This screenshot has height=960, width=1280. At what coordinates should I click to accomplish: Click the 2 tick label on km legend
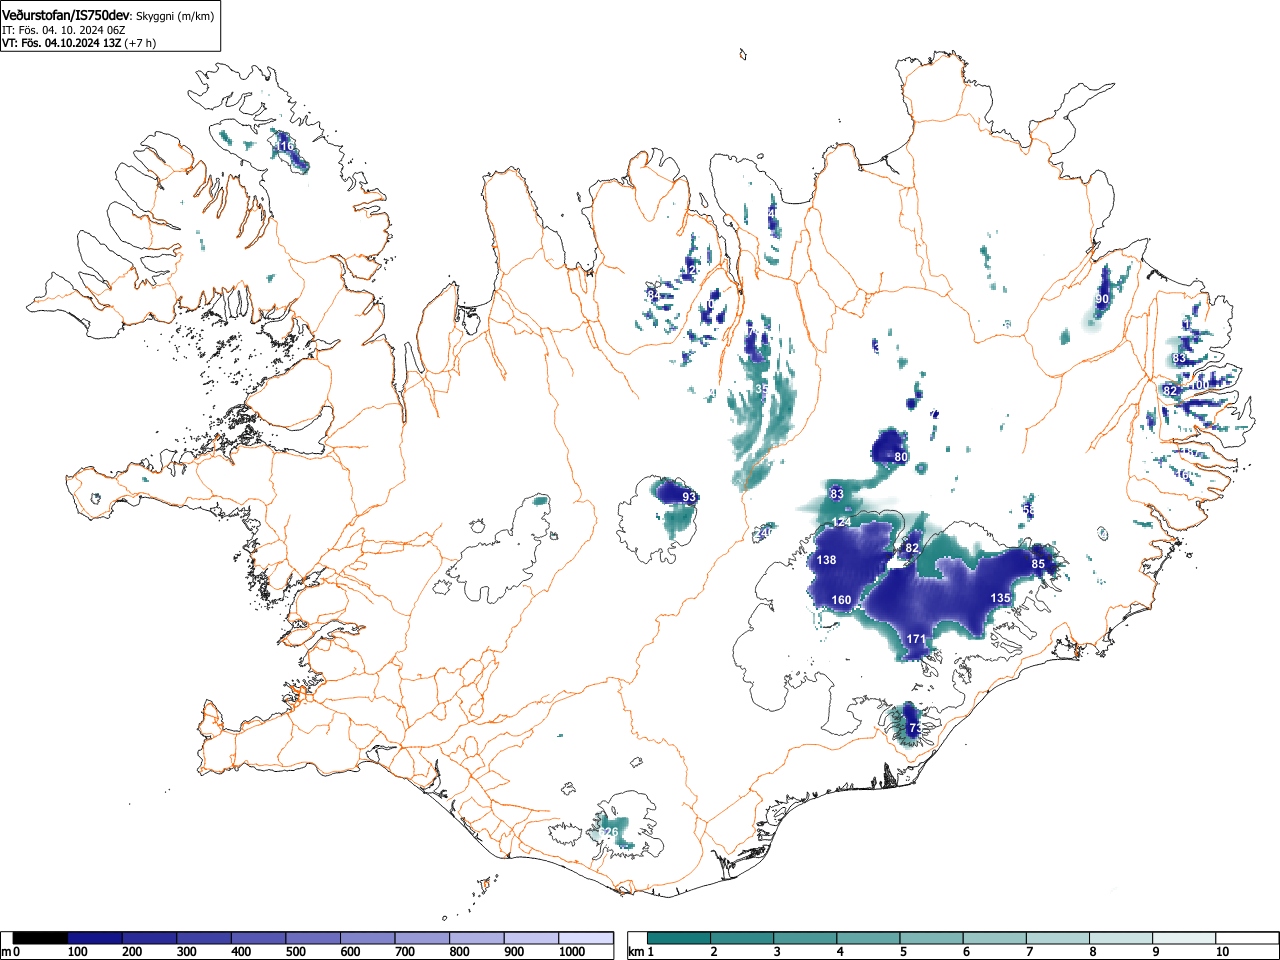pos(713,952)
